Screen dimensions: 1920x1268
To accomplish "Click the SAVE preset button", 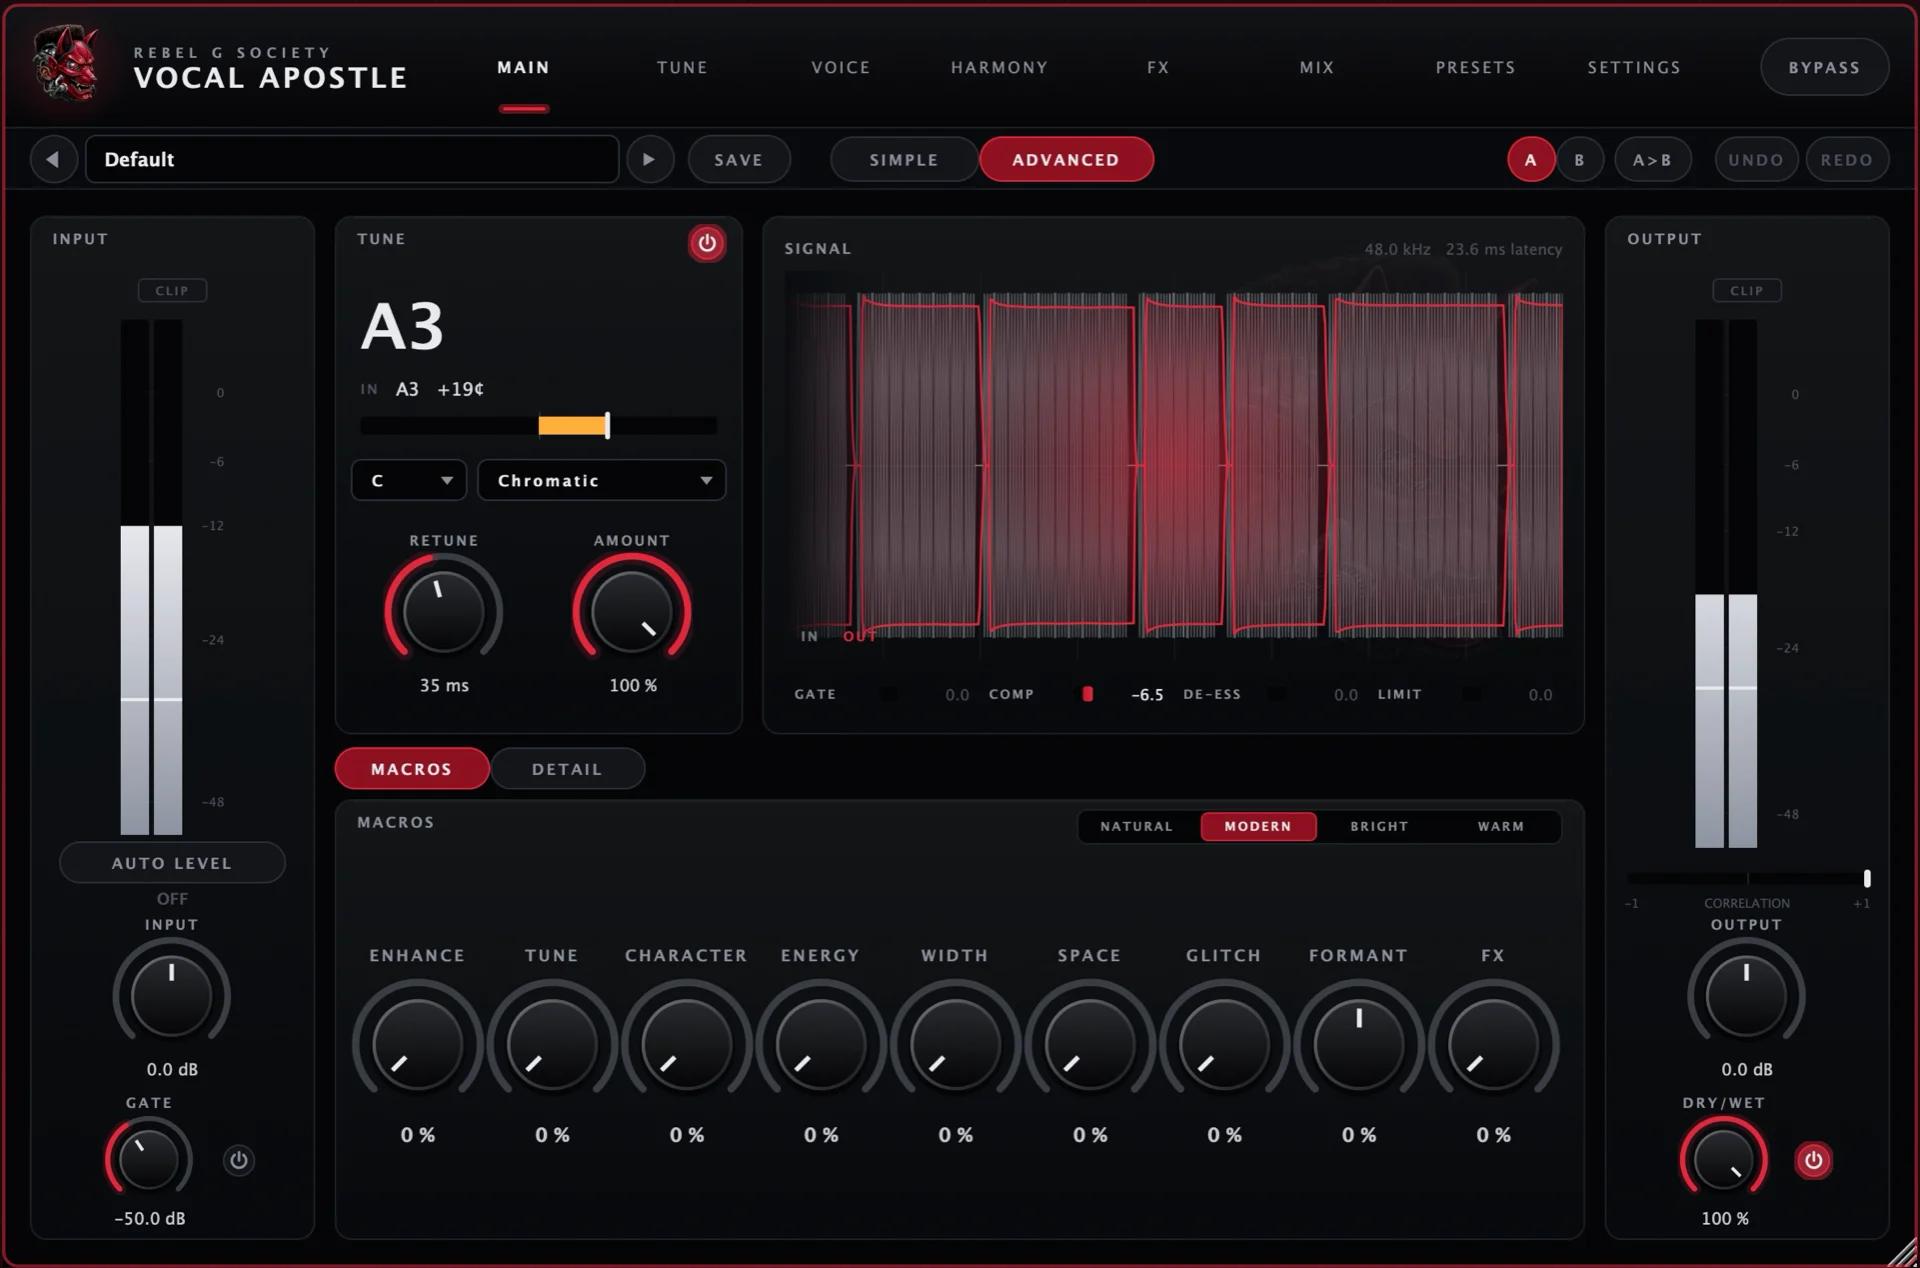I will tap(739, 160).
